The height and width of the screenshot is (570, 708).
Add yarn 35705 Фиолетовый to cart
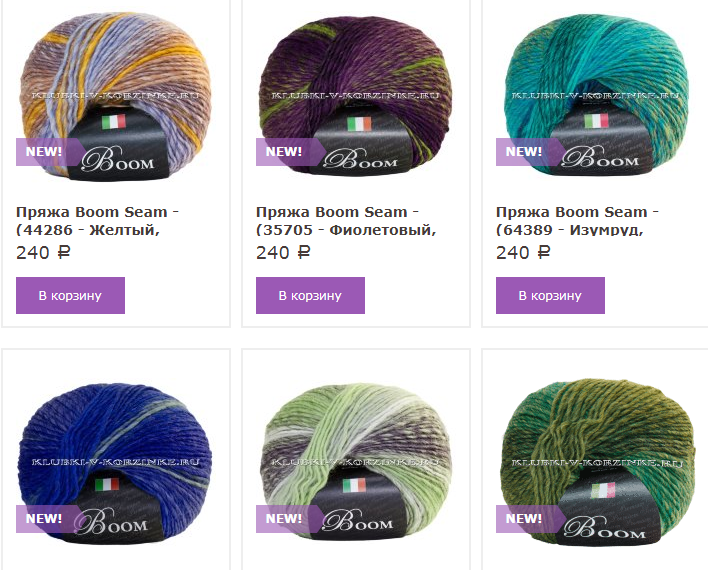310,295
